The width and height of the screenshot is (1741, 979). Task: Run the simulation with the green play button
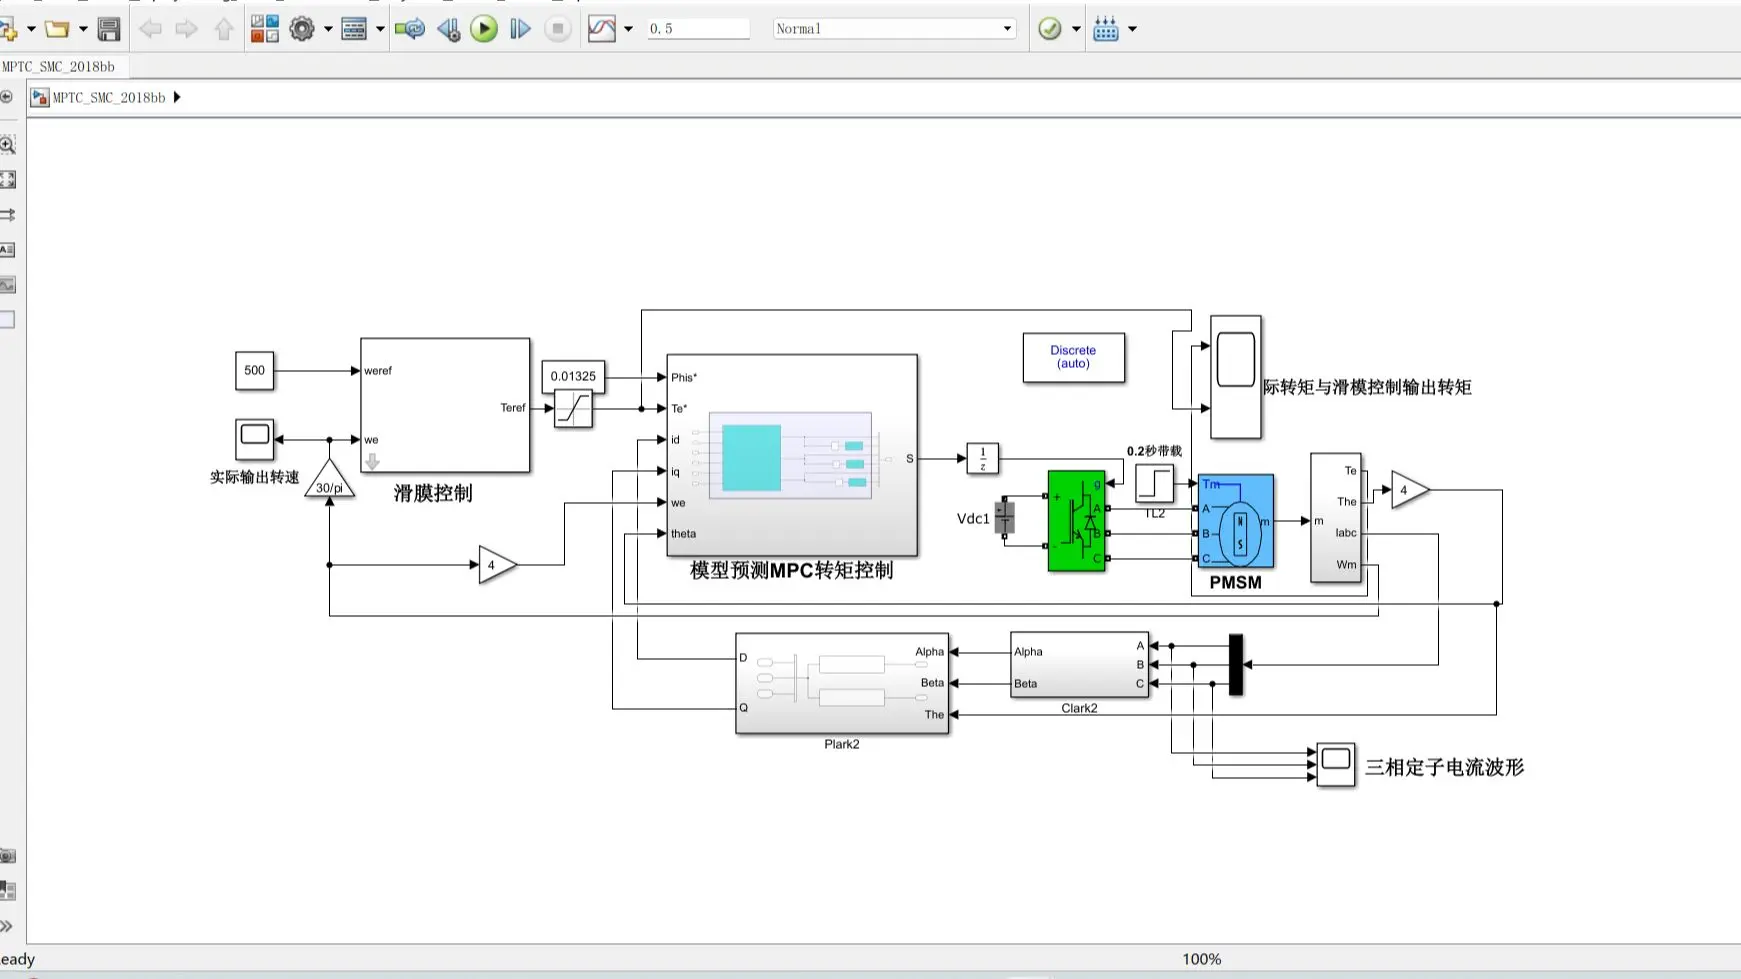(484, 29)
